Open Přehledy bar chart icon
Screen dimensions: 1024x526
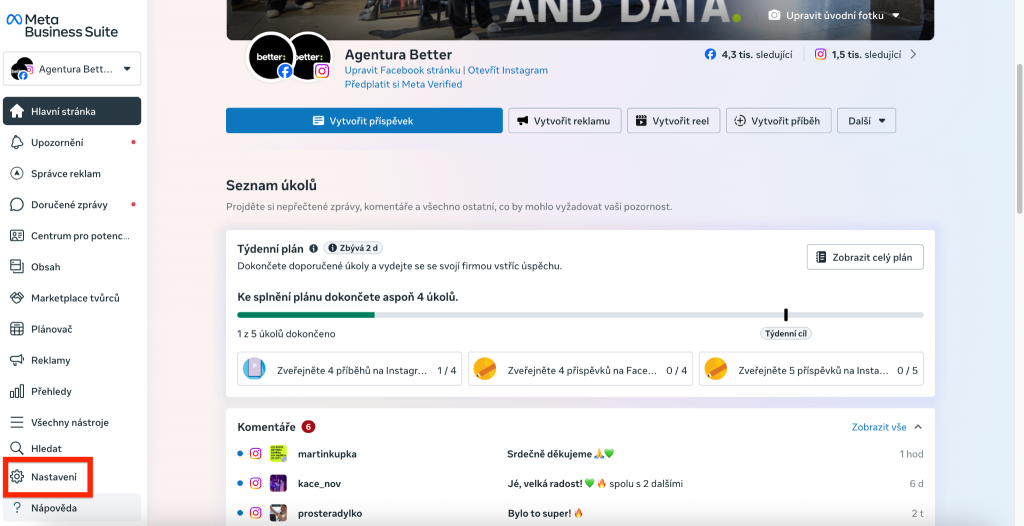pos(17,391)
